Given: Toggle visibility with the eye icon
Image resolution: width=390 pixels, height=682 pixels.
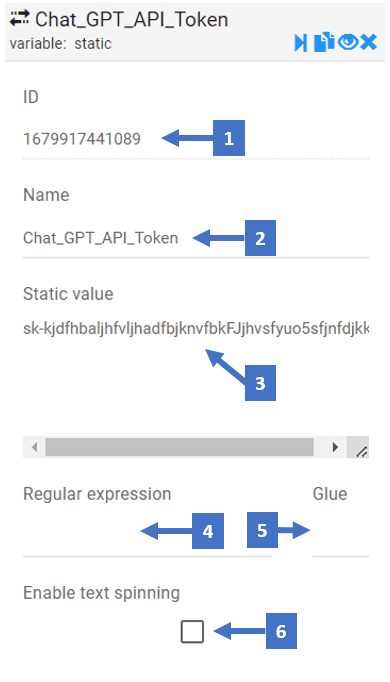Looking at the screenshot, I should point(348,42).
